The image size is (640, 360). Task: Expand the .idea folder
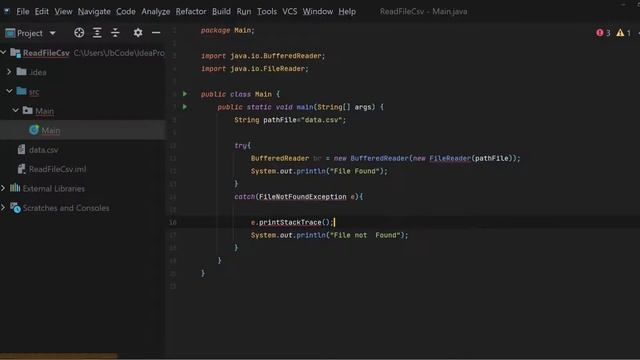pos(9,72)
